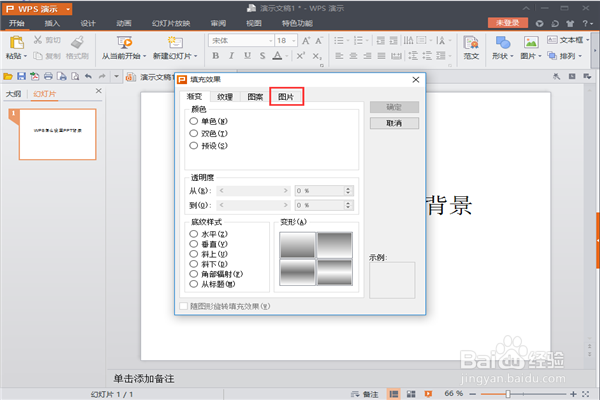Adjust the zoom slider handle

click(508, 394)
